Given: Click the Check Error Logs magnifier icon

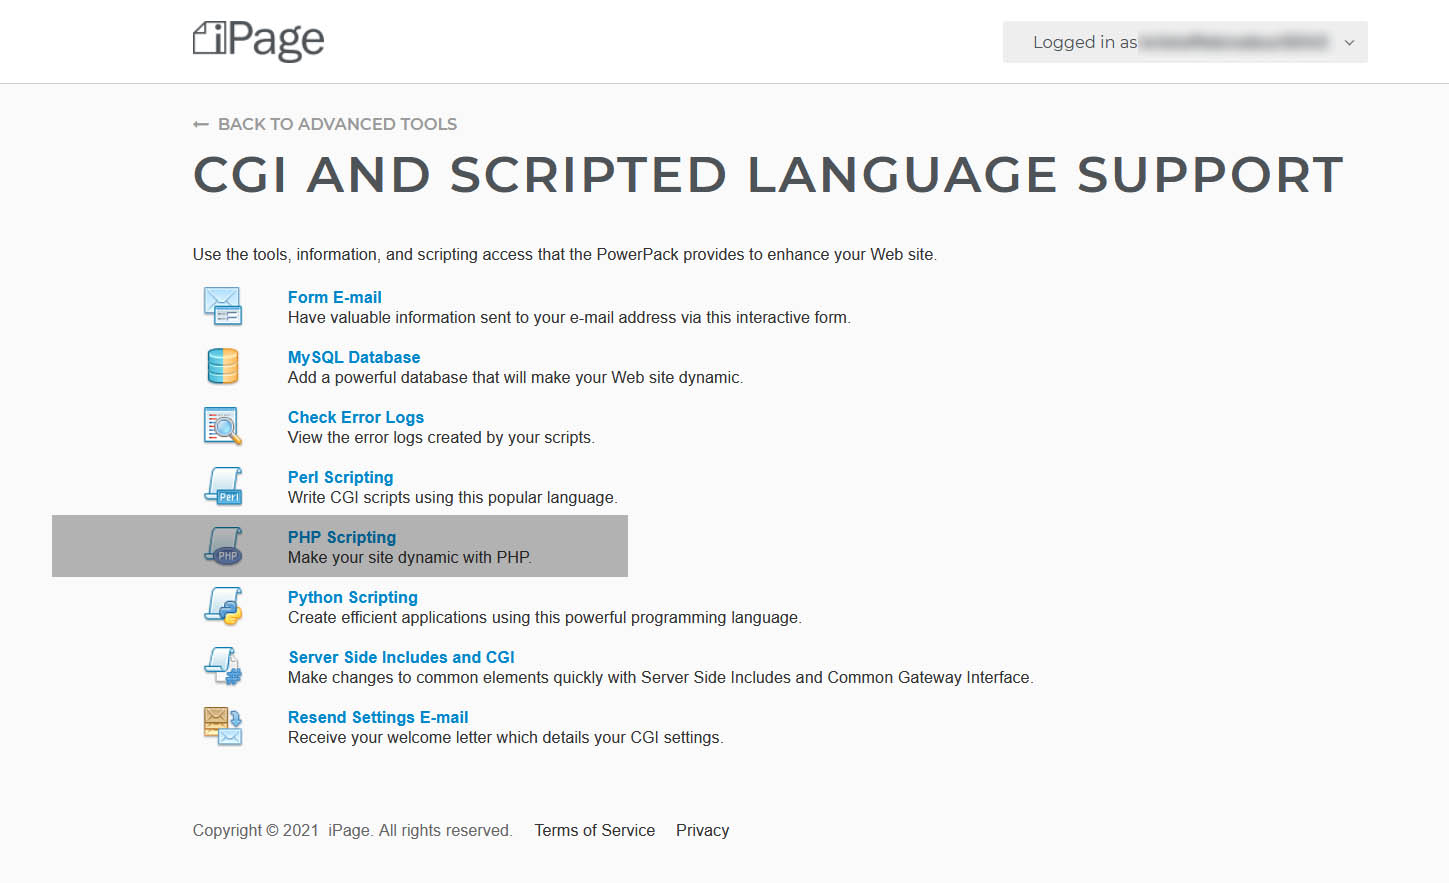Looking at the screenshot, I should click(223, 426).
